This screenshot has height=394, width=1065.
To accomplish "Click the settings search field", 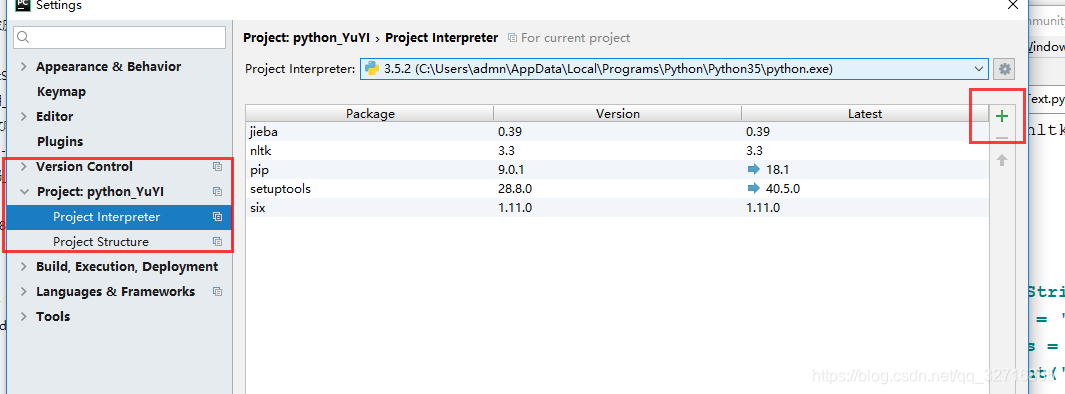I will (x=120, y=37).
